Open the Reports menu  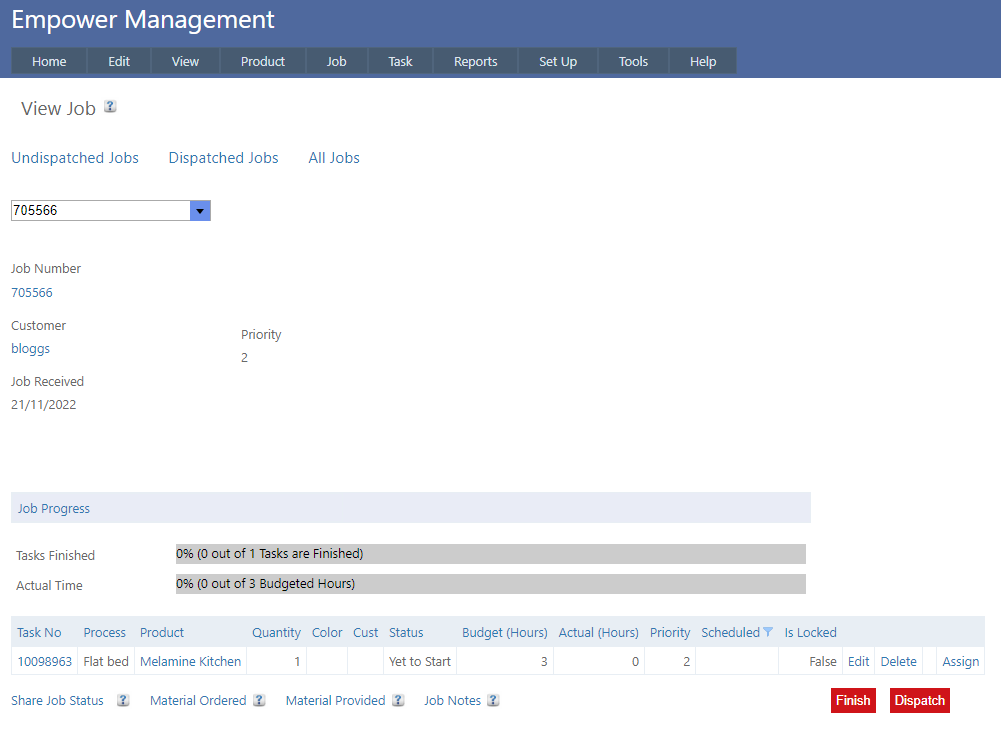click(475, 62)
